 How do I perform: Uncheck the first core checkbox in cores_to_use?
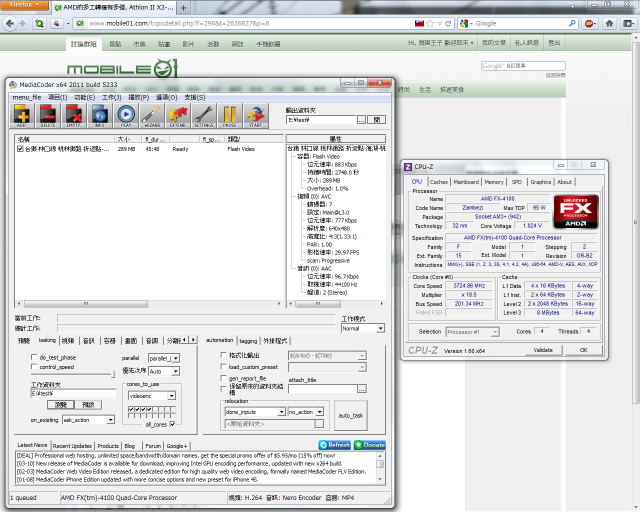pyautogui.click(x=131, y=409)
